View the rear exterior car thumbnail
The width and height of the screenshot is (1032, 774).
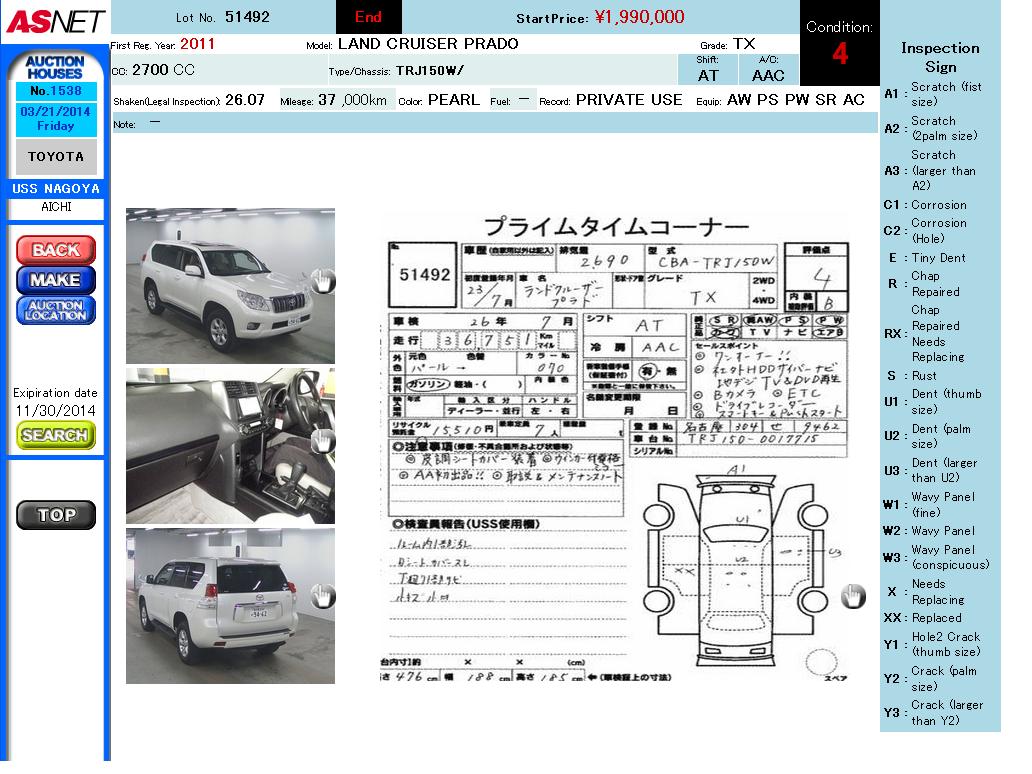click(x=229, y=606)
